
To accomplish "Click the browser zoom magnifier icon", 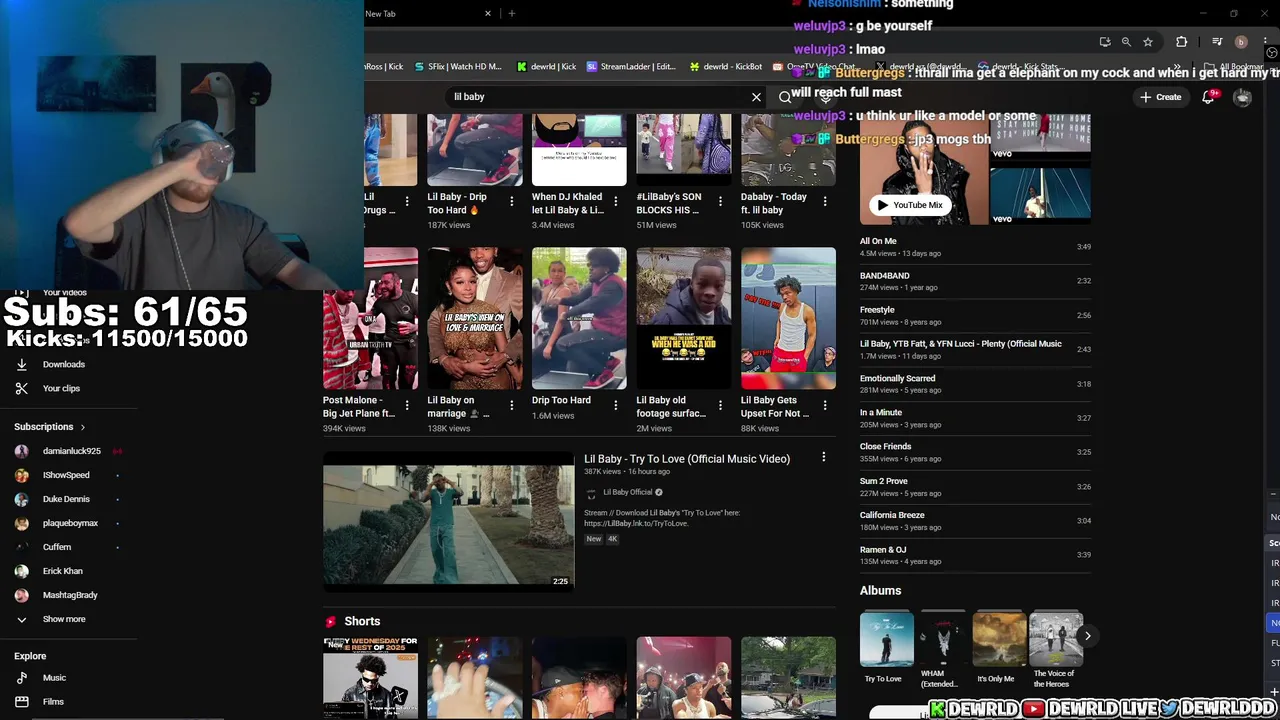I will 1126,42.
